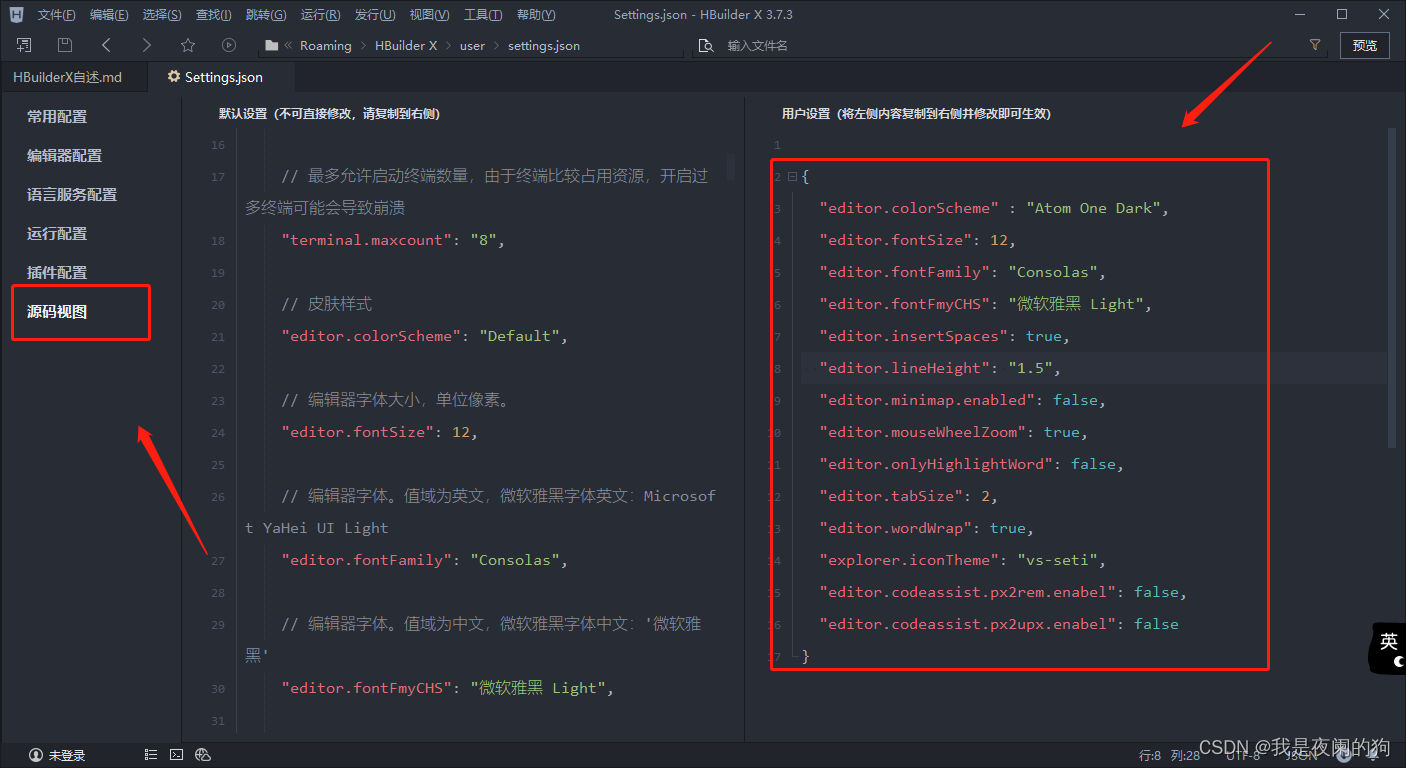Click settings.json in the breadcrumb path

(544, 45)
